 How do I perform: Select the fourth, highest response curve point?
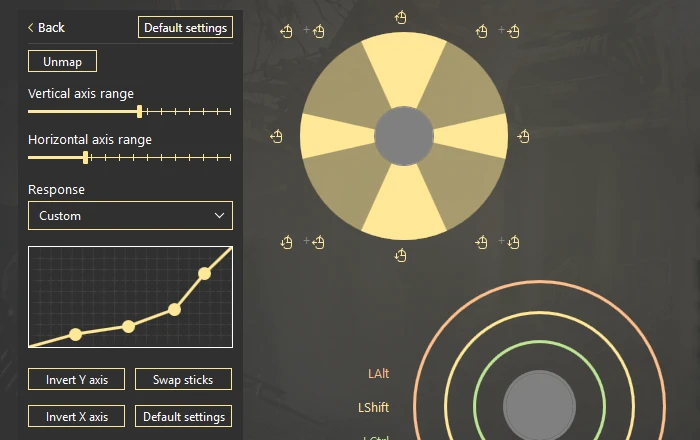[204, 273]
